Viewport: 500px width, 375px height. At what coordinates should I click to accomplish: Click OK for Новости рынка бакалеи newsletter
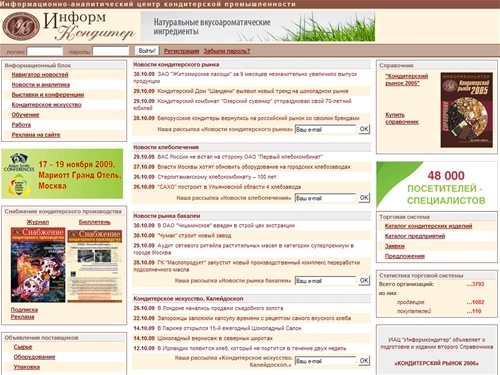pyautogui.click(x=364, y=280)
